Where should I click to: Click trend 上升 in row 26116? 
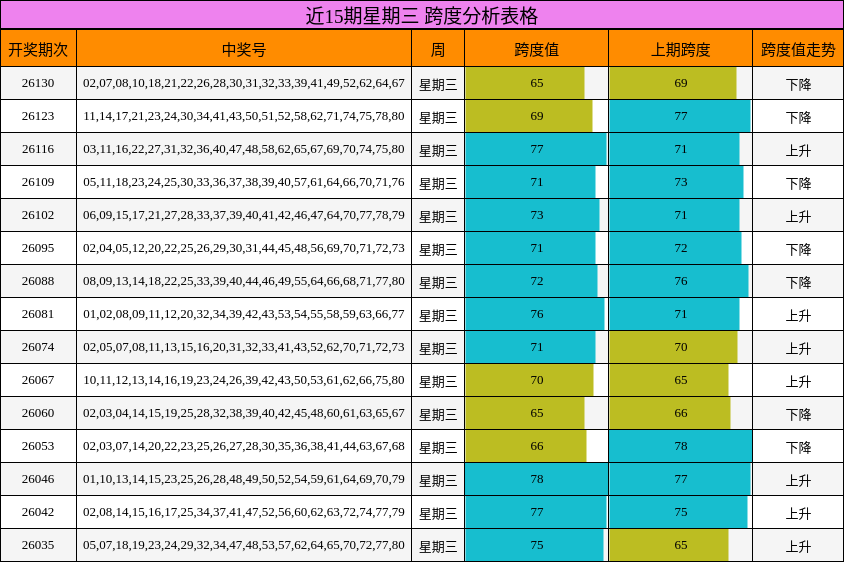click(x=798, y=151)
